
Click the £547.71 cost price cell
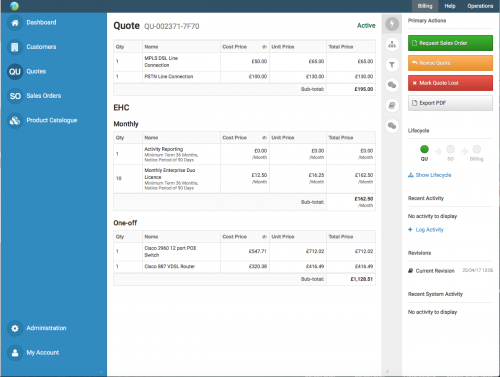258,251
